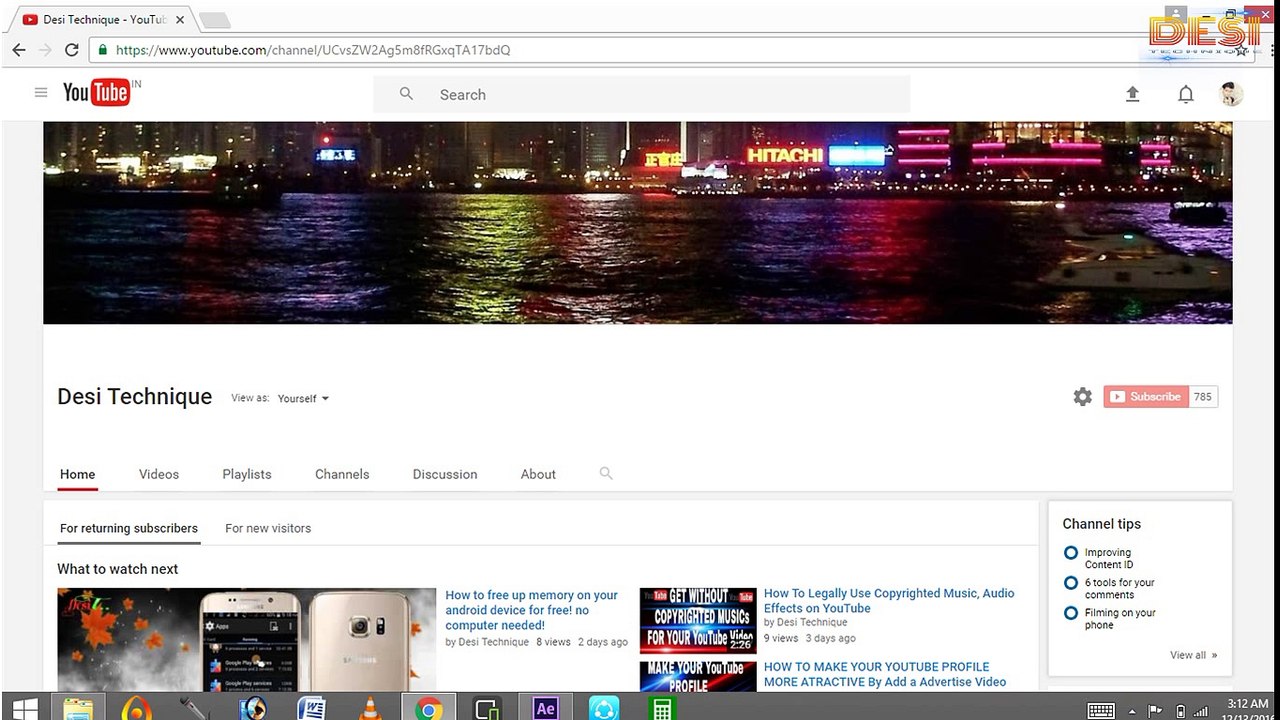Switch to the Videos tab
Viewport: 1280px width, 720px height.
click(x=159, y=474)
